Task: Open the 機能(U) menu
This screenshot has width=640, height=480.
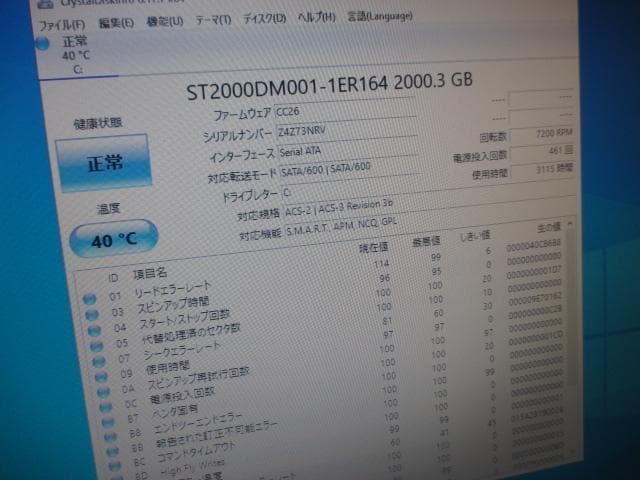Action: click(165, 21)
